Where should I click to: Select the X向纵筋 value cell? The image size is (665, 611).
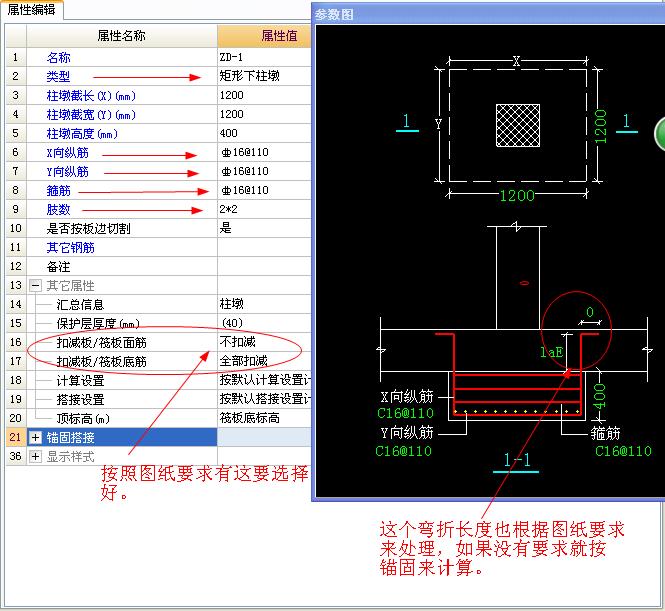[264, 152]
